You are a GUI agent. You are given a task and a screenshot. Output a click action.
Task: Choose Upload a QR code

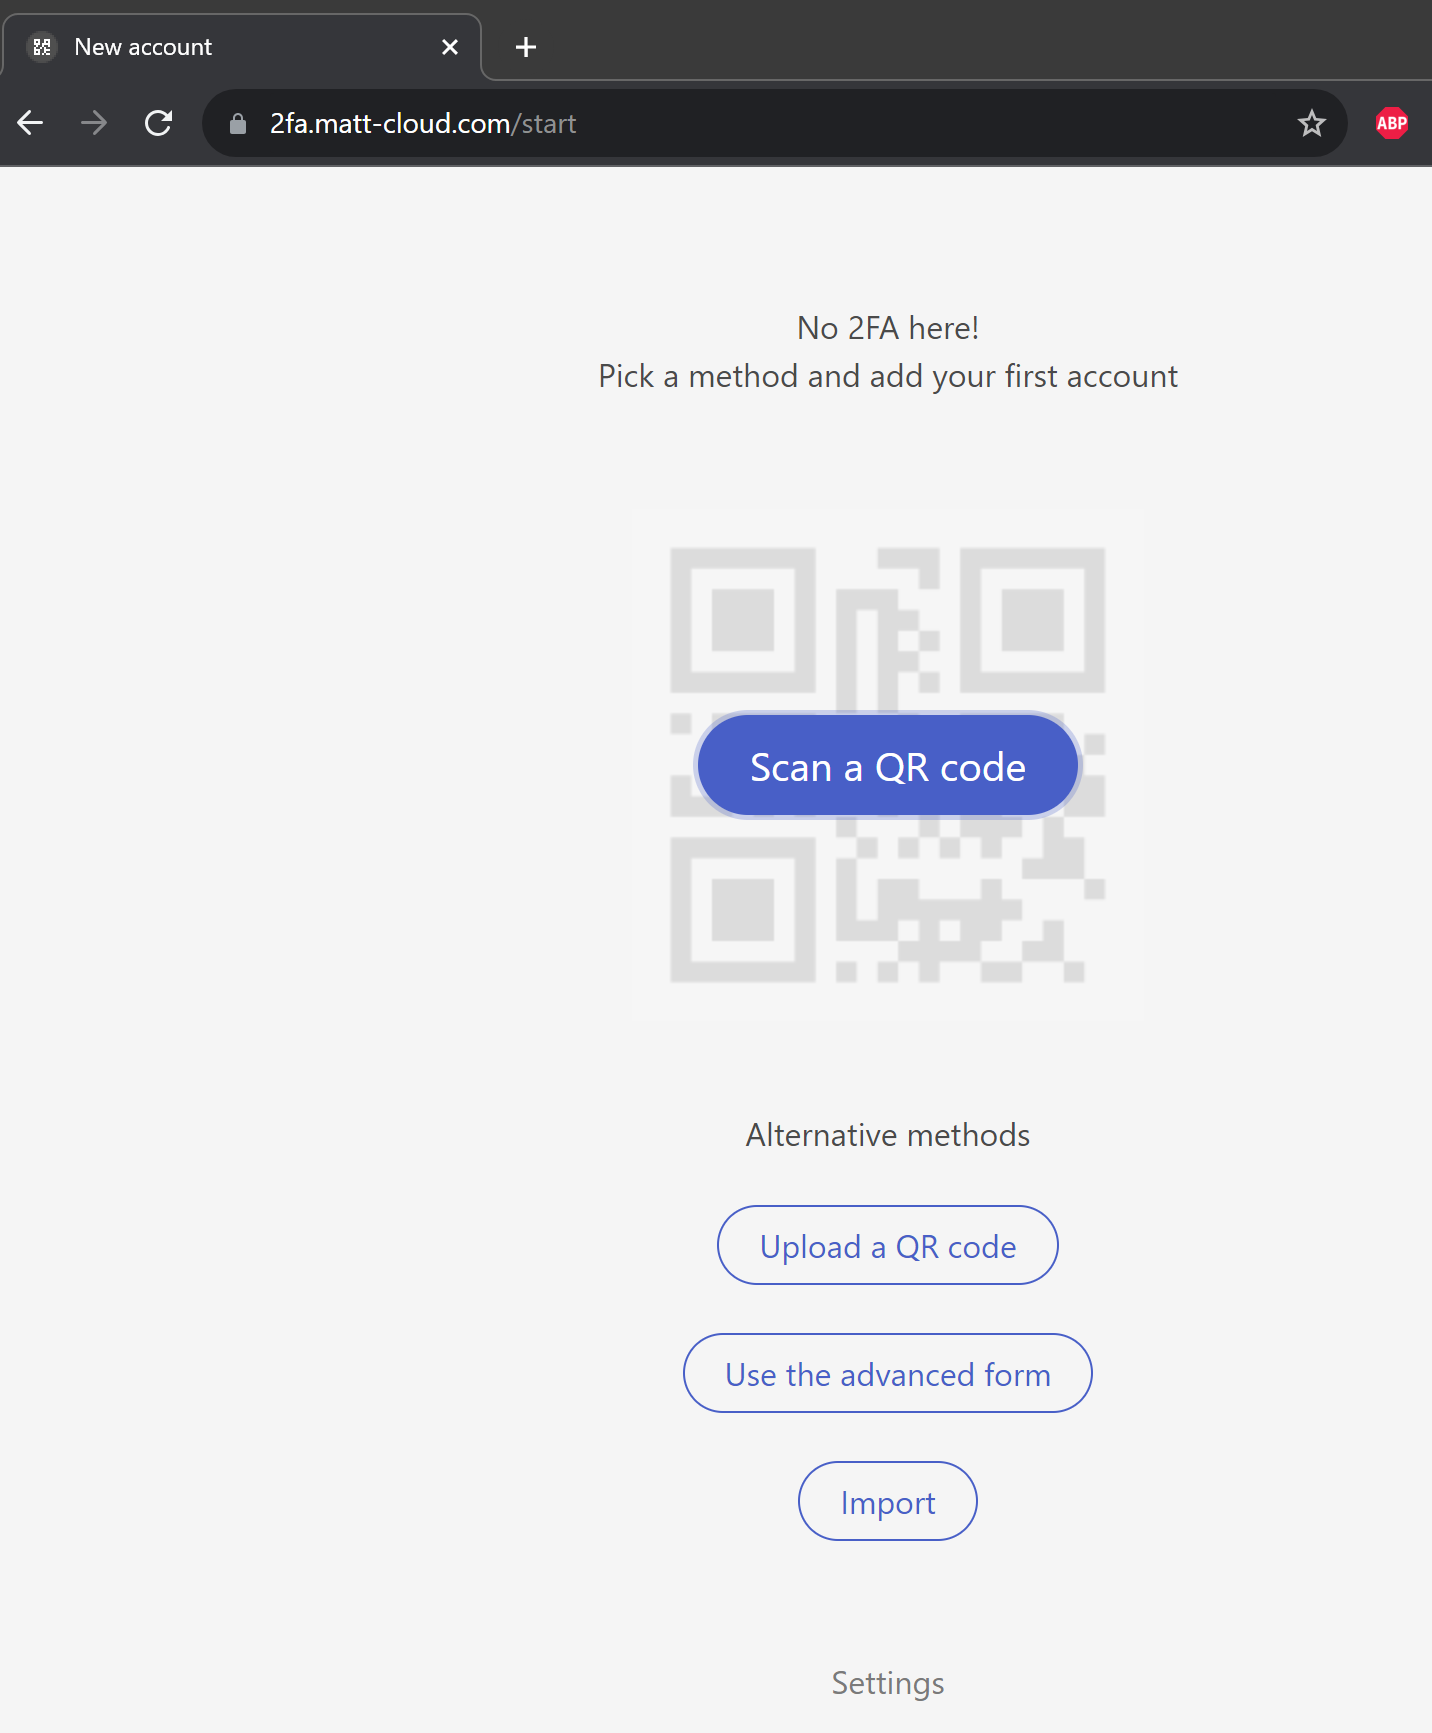point(888,1246)
